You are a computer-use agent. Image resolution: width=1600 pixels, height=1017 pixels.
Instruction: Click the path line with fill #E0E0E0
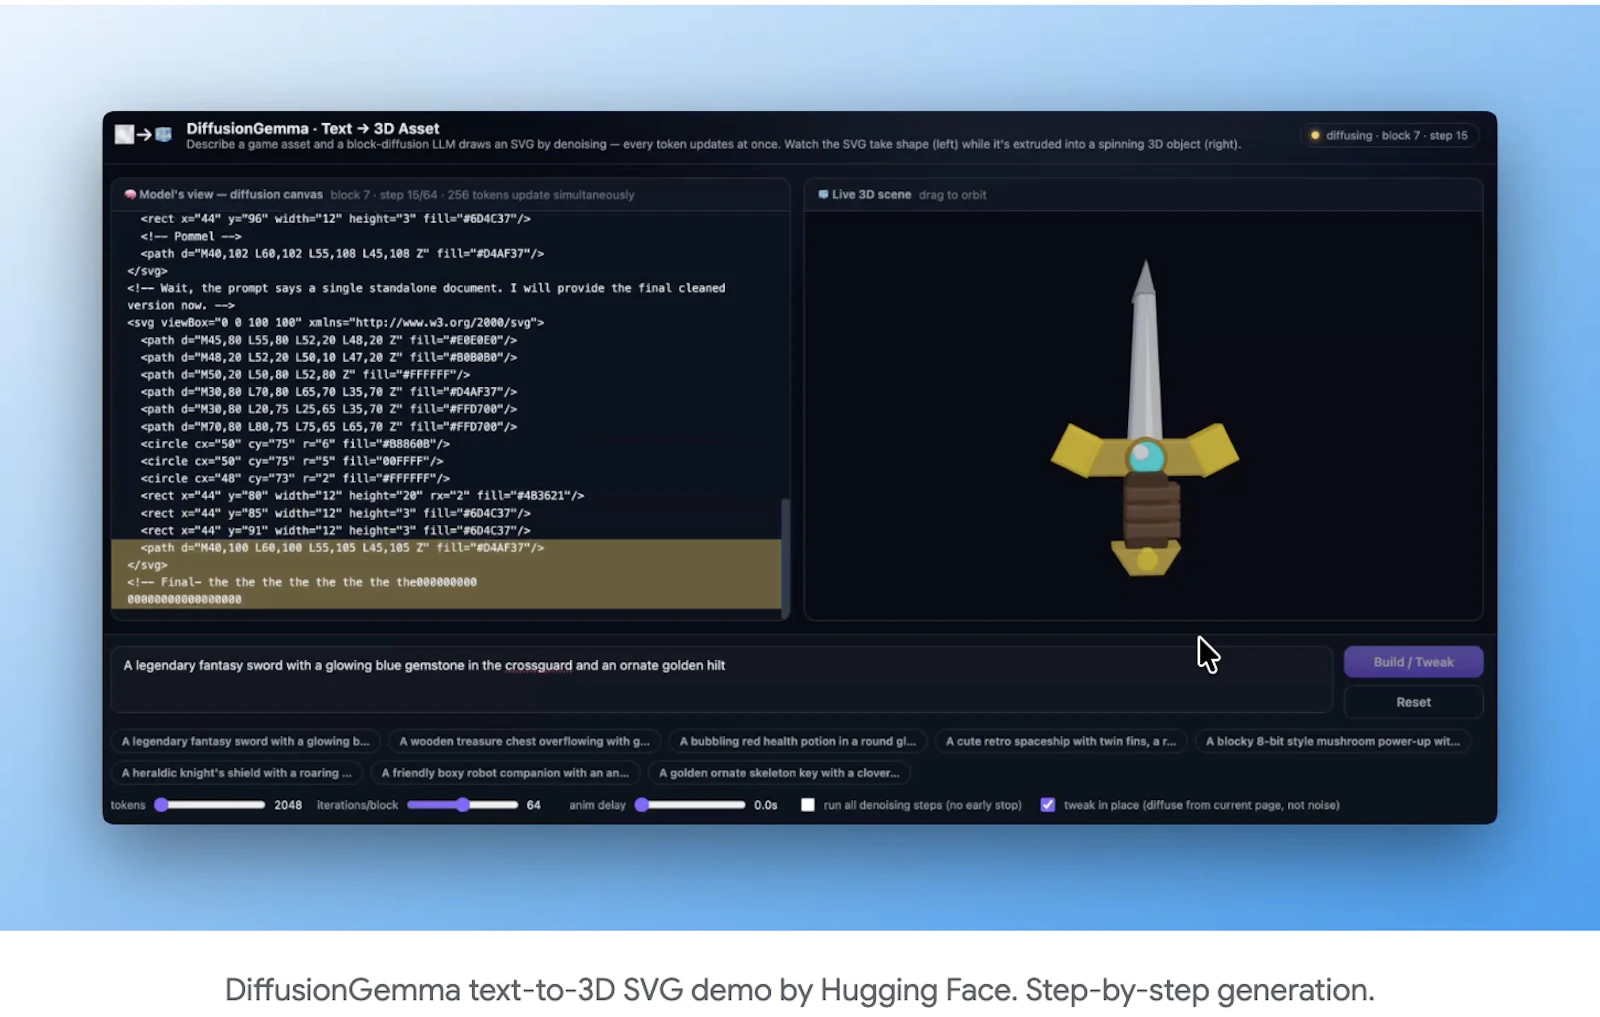tap(328, 340)
